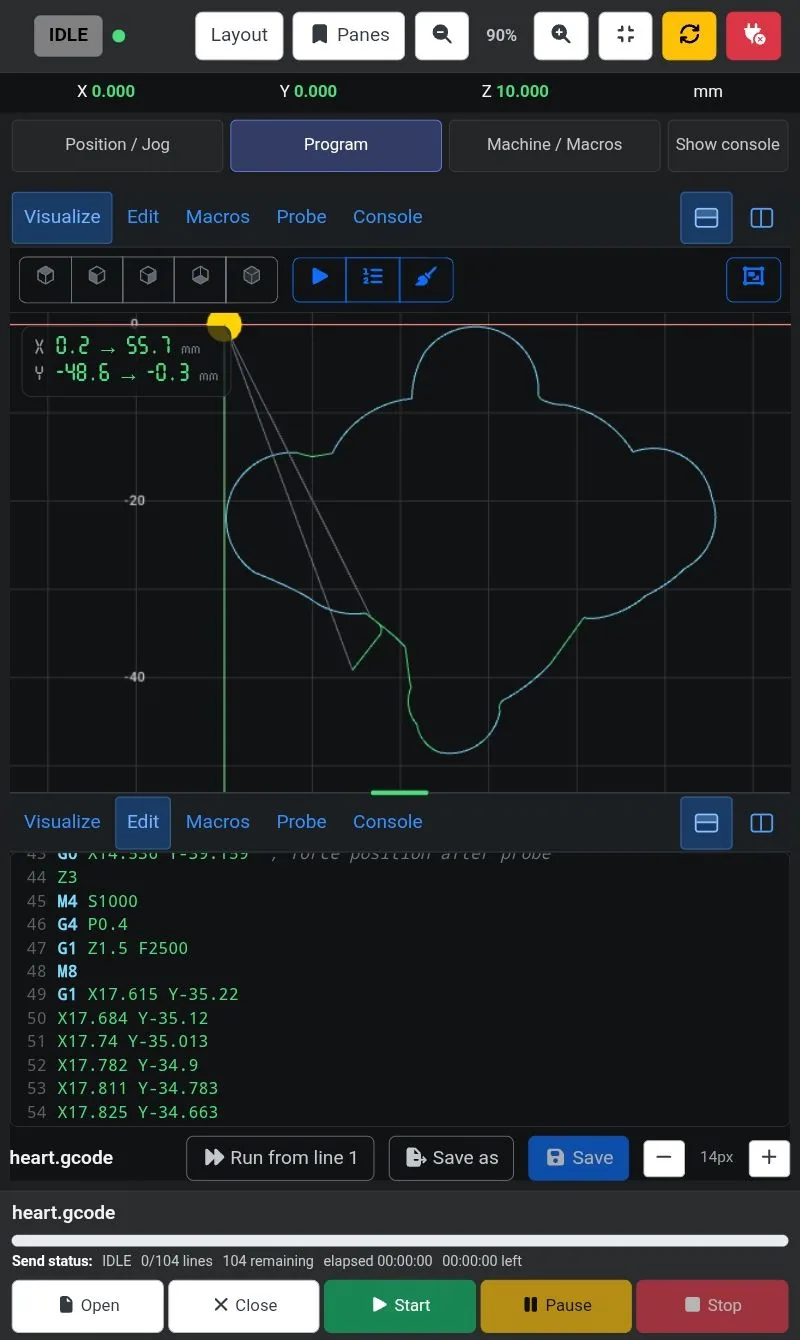Select Console tab in lower pane
The width and height of the screenshot is (800, 1340).
tap(388, 822)
